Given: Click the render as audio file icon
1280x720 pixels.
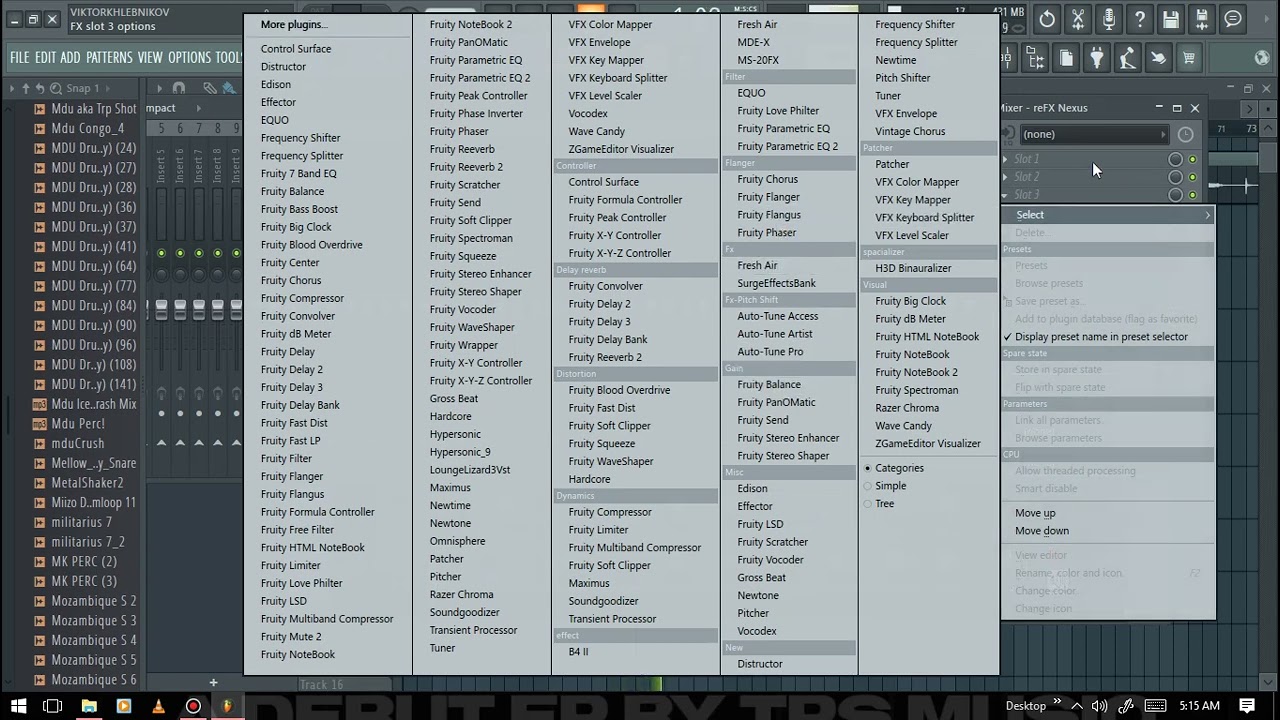Looking at the screenshot, I should 1202,19.
